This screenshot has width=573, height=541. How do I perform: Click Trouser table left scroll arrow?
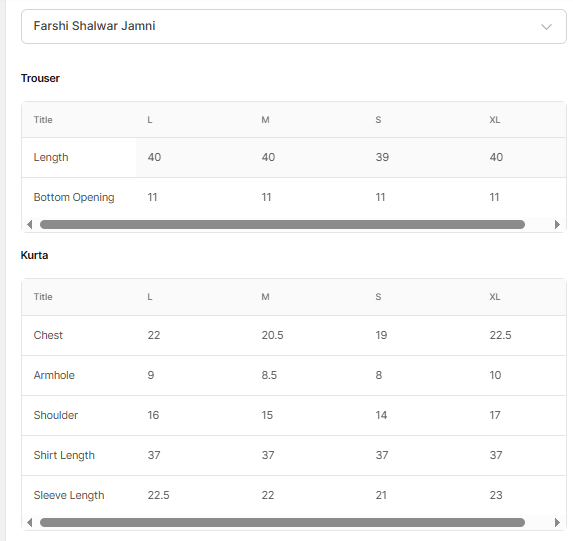[30, 224]
